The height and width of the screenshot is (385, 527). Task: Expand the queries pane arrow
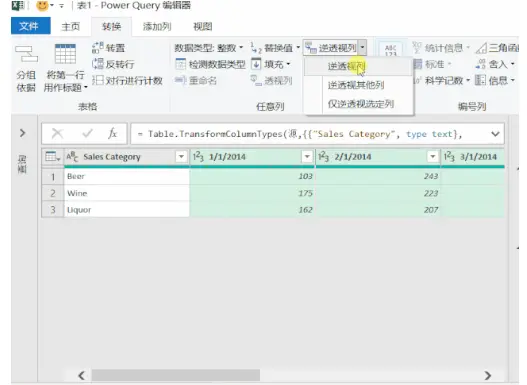pos(23,133)
